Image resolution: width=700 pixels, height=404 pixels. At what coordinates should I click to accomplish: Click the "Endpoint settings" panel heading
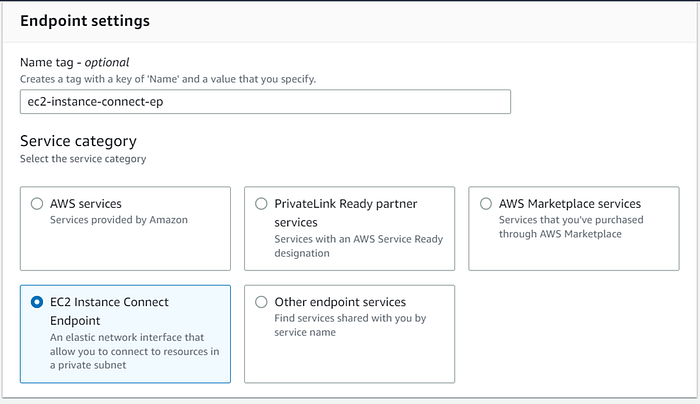click(x=85, y=22)
